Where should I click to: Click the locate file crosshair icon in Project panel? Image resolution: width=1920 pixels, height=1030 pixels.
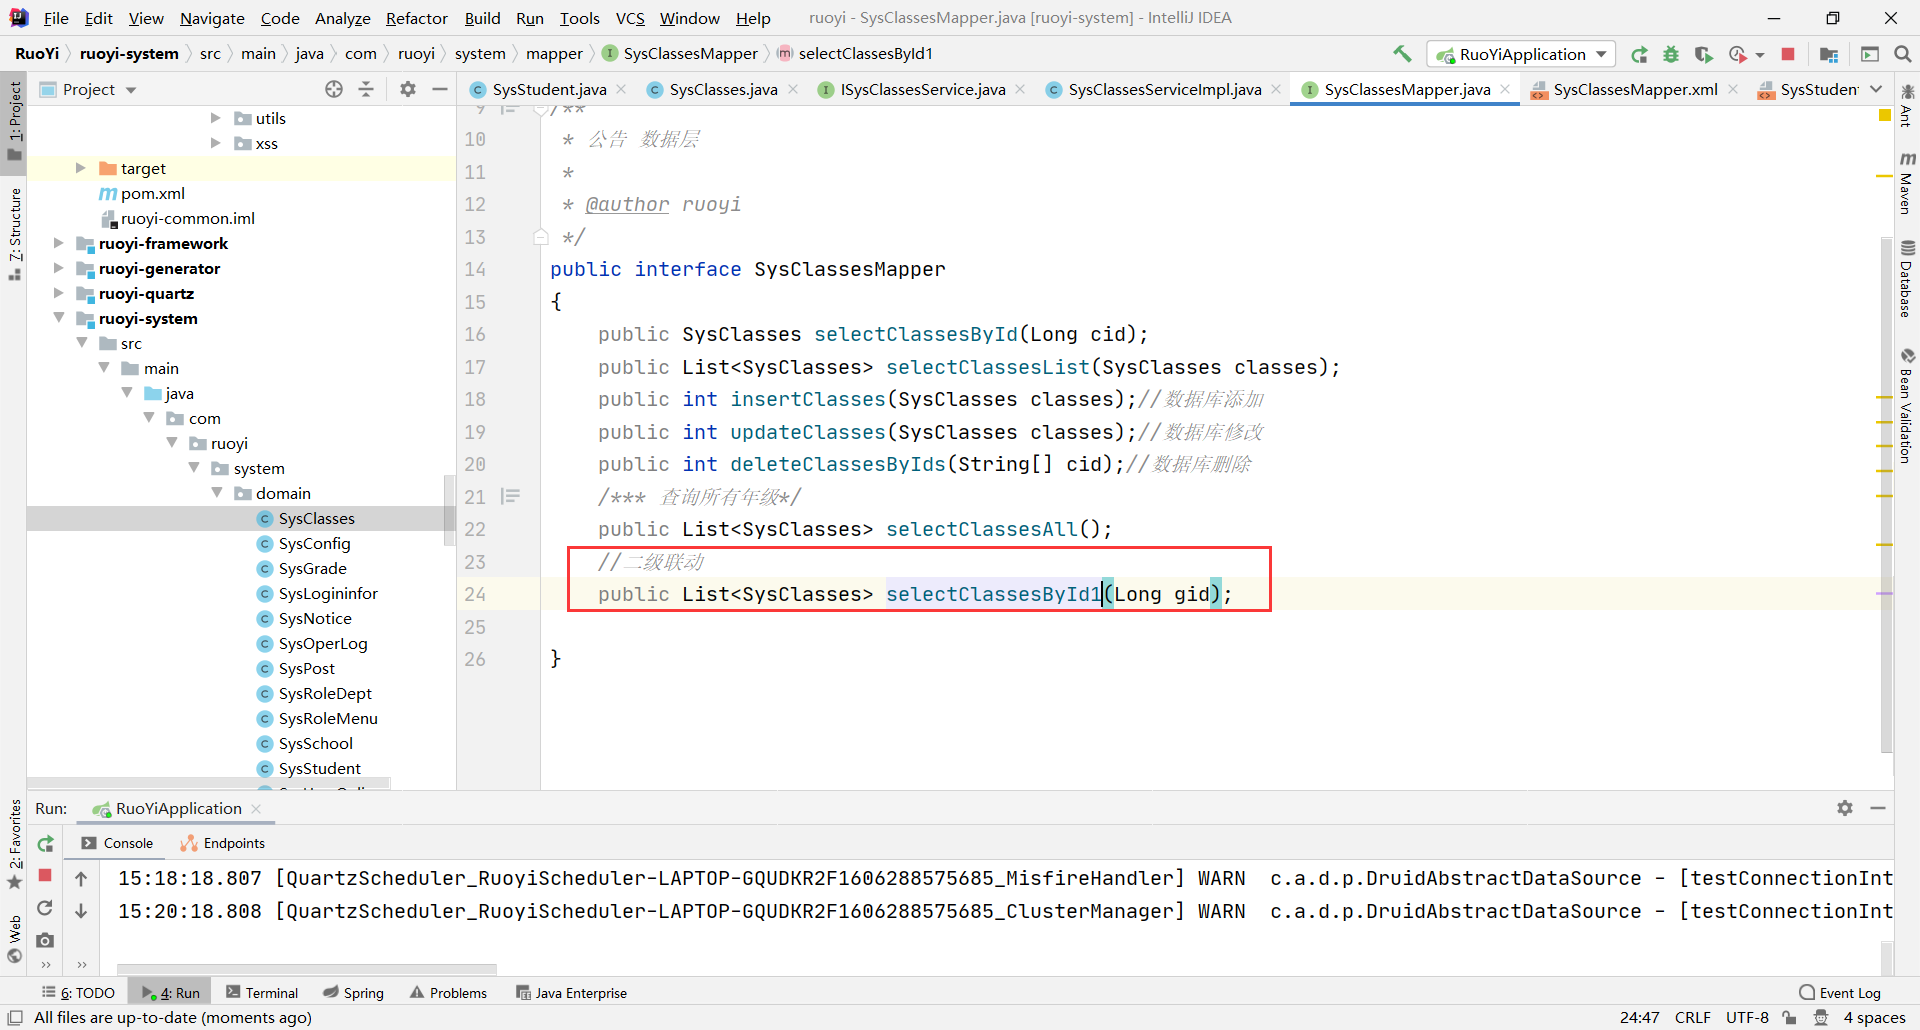click(334, 89)
